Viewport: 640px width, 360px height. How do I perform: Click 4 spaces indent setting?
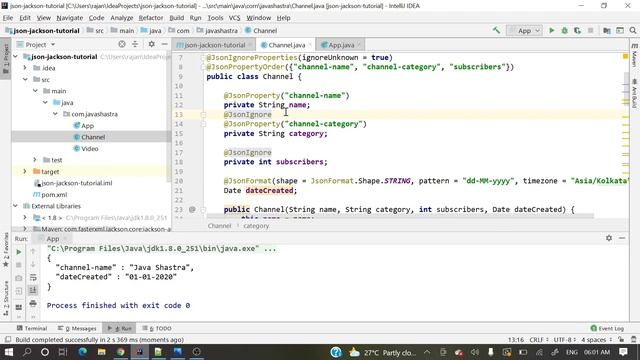click(x=596, y=340)
